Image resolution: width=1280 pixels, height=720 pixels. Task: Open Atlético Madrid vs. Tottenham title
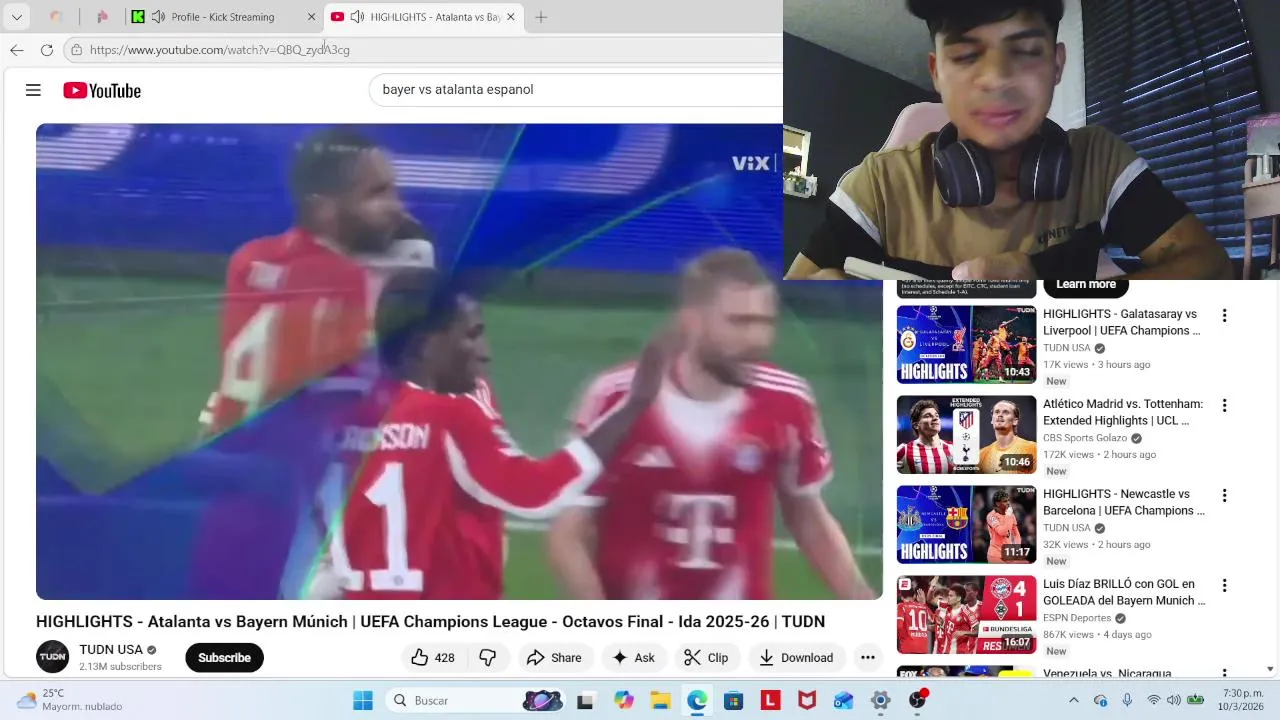1123,412
